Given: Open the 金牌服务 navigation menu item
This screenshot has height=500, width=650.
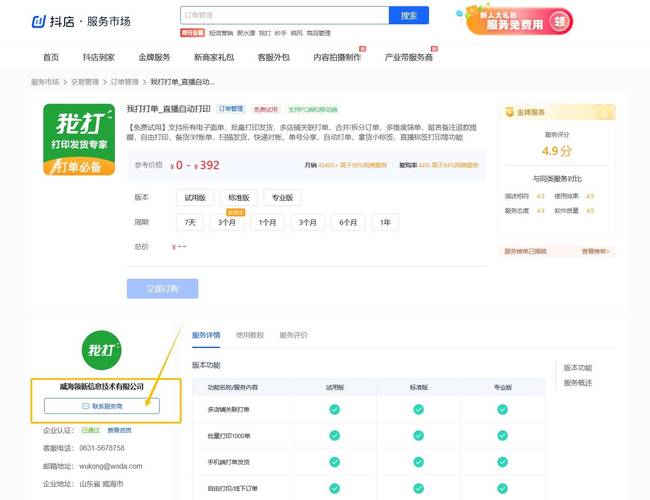Looking at the screenshot, I should click(x=154, y=57).
